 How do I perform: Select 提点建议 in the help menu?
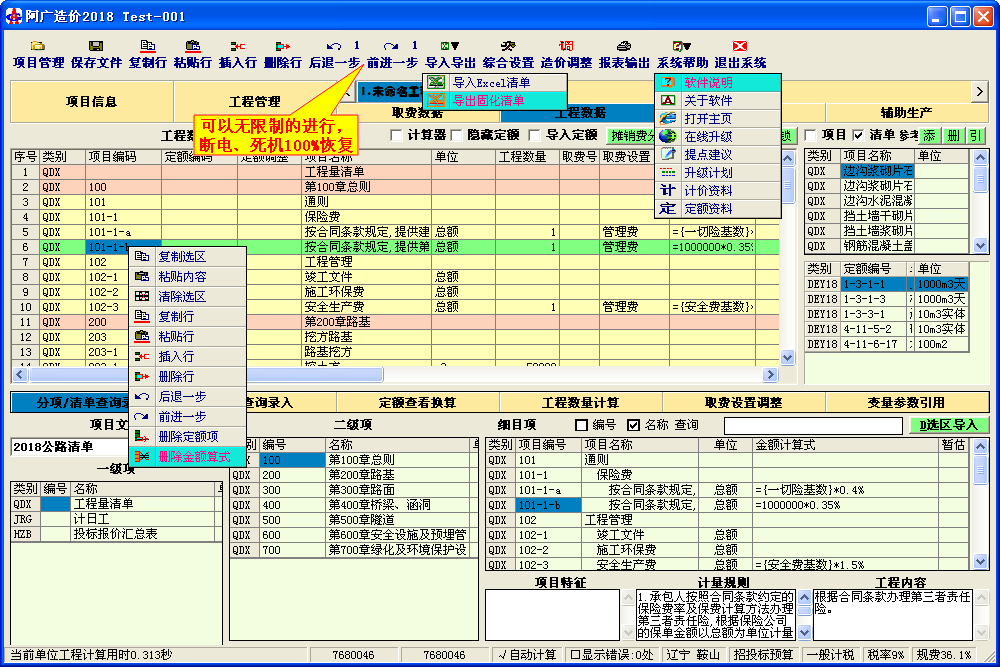718,154
